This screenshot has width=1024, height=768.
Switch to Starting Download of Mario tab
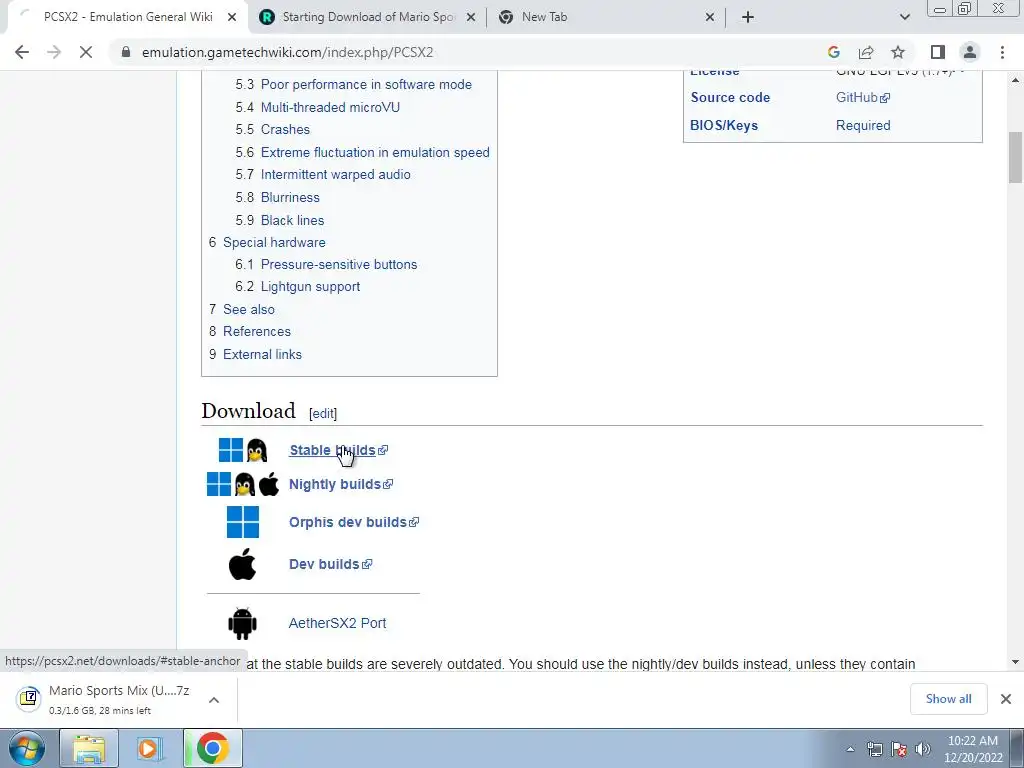coord(369,17)
